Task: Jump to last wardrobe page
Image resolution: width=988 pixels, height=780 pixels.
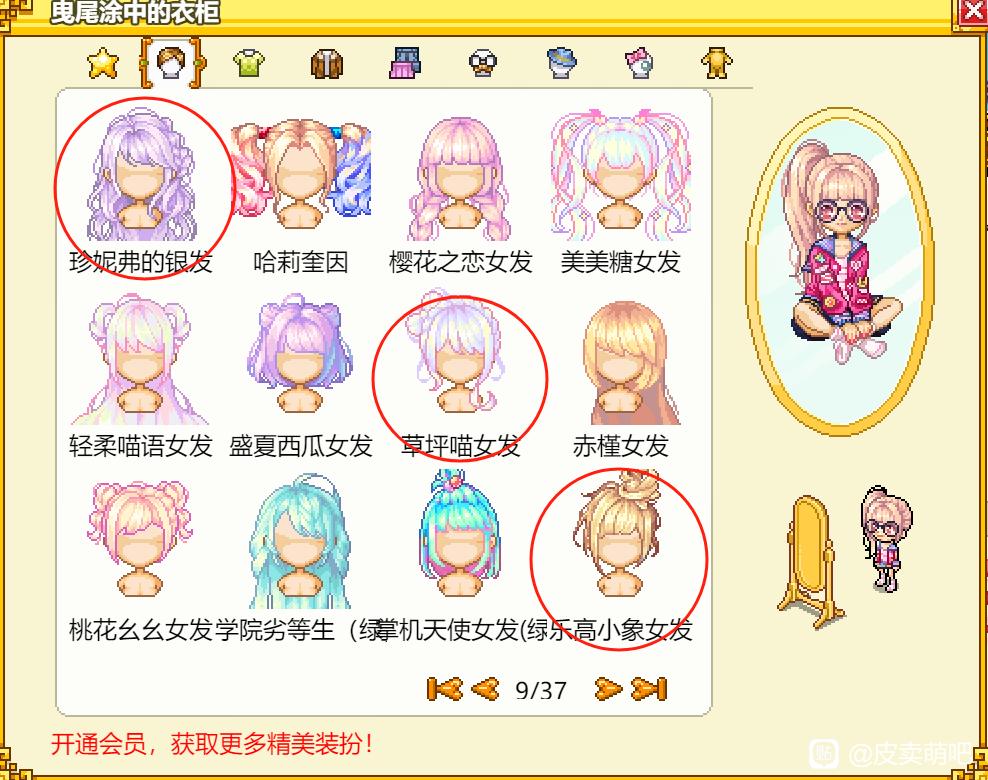Action: 649,689
